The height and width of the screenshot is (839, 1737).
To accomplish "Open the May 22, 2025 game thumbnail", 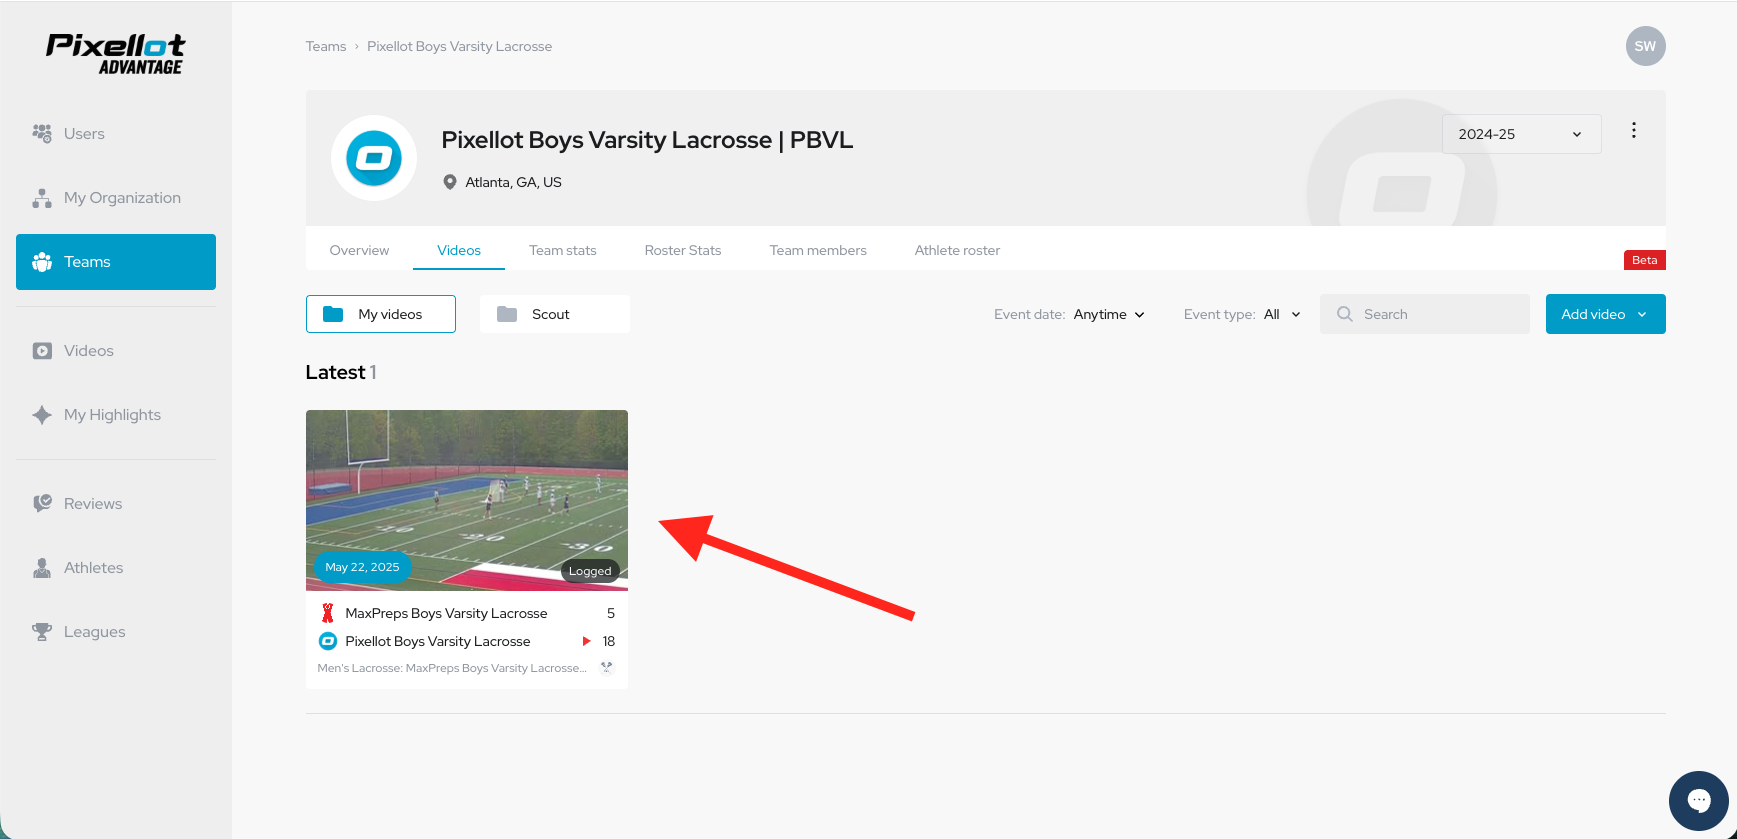I will pos(467,500).
